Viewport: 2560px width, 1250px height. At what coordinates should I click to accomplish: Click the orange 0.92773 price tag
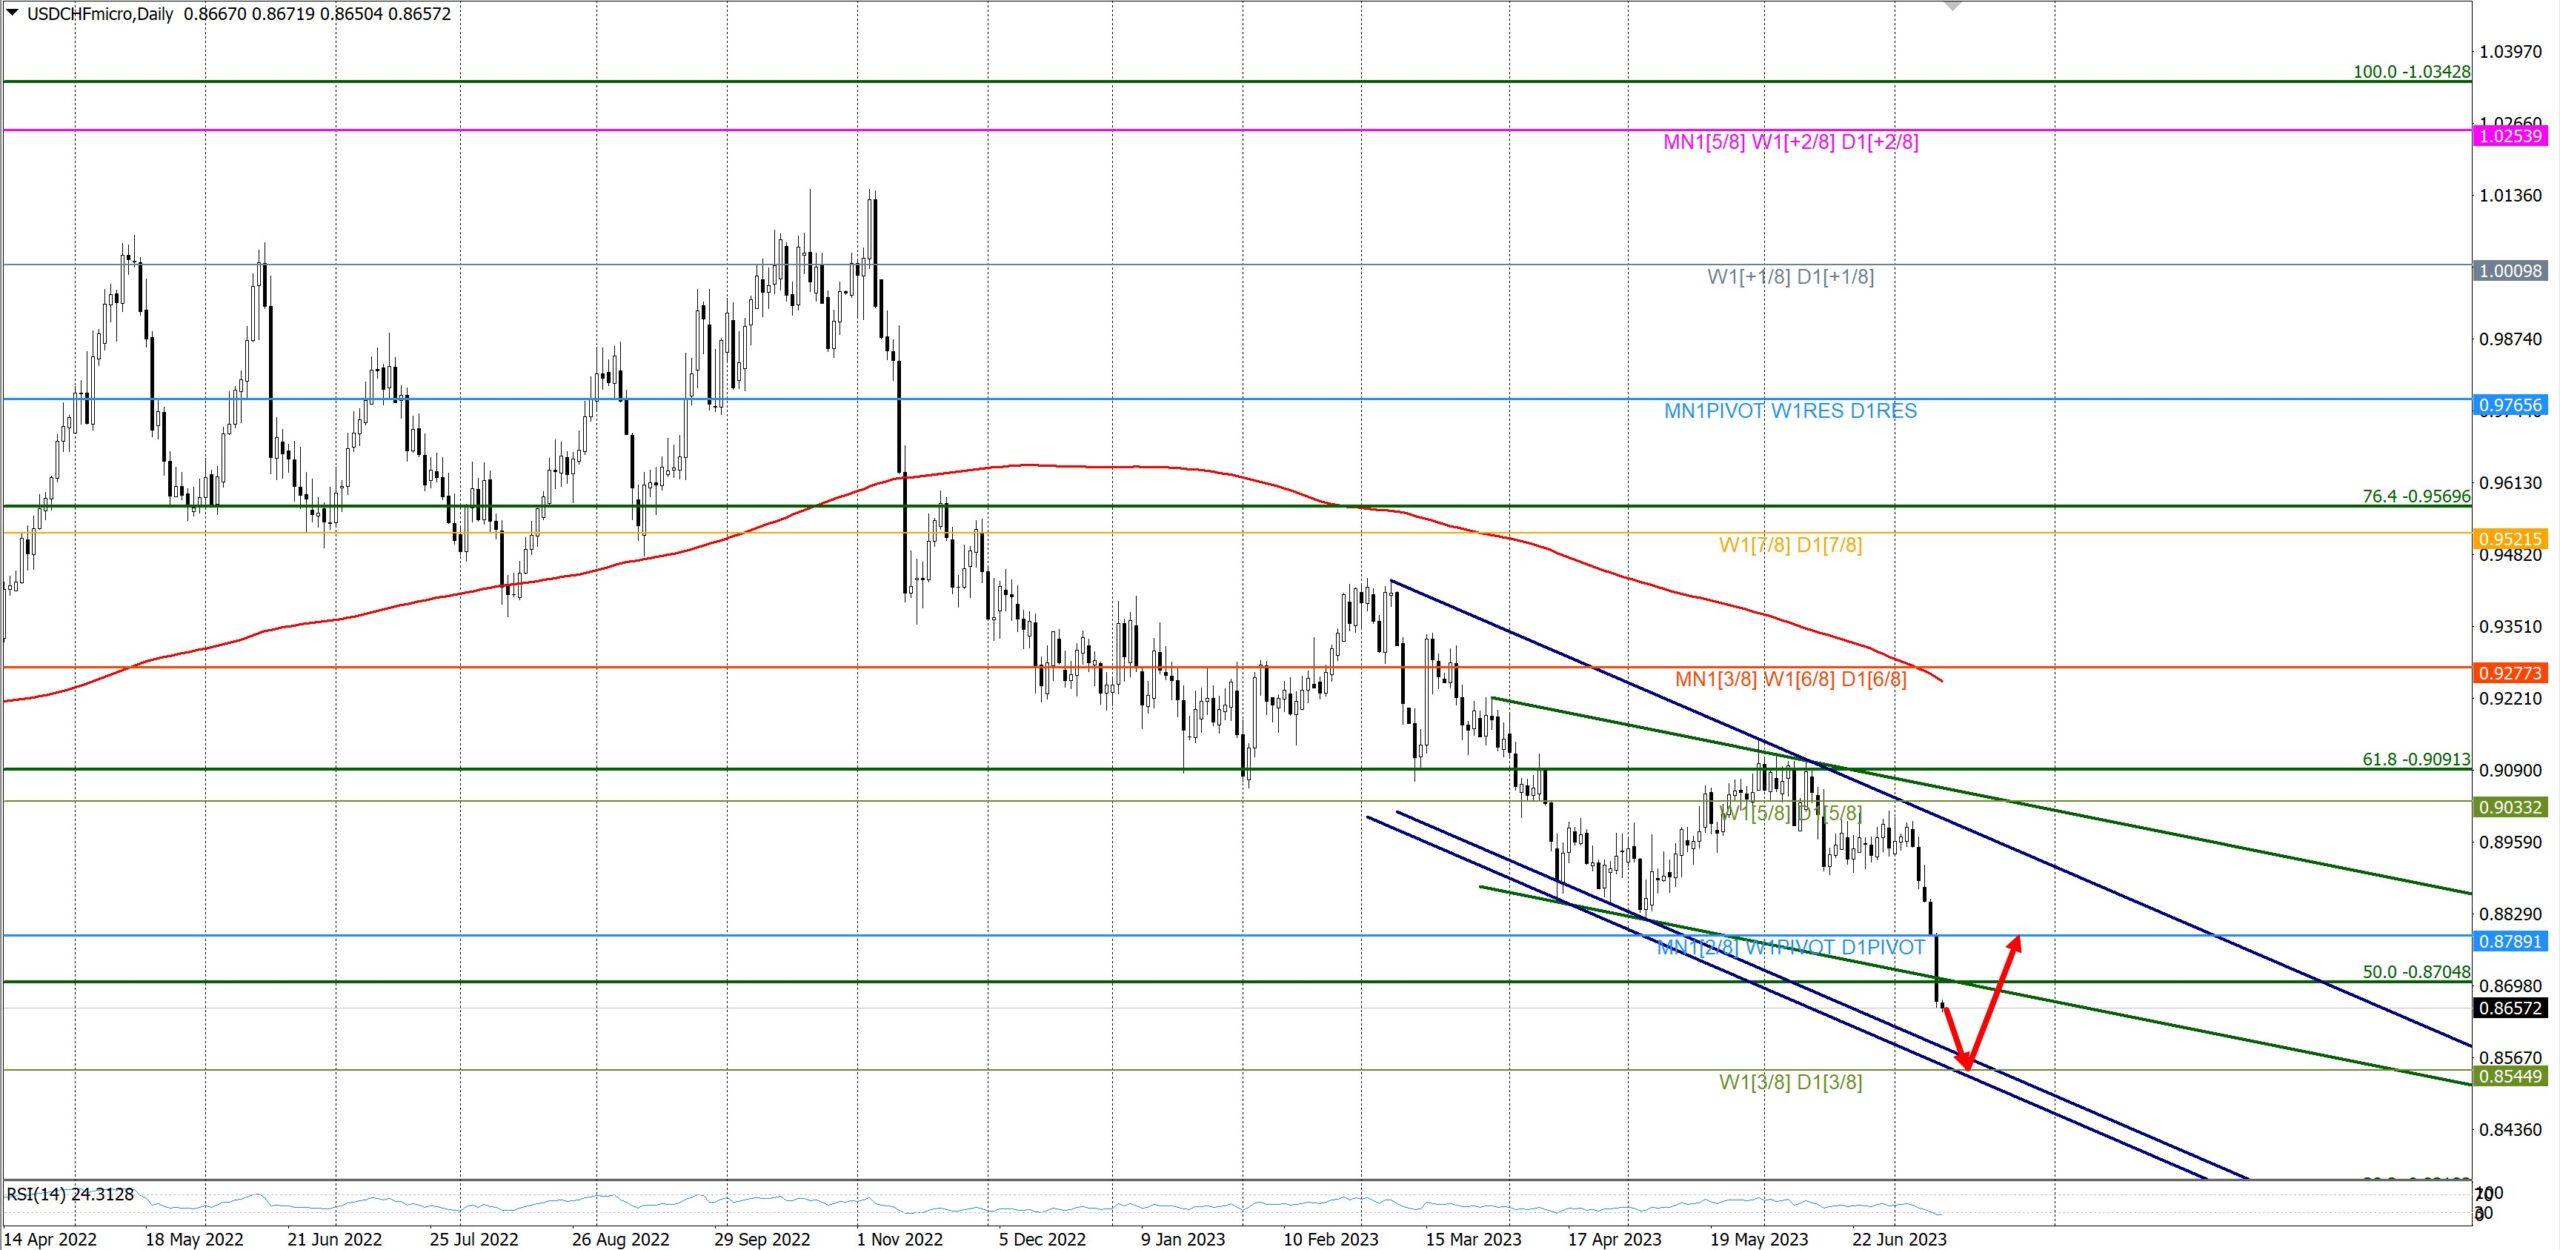(x=2510, y=673)
